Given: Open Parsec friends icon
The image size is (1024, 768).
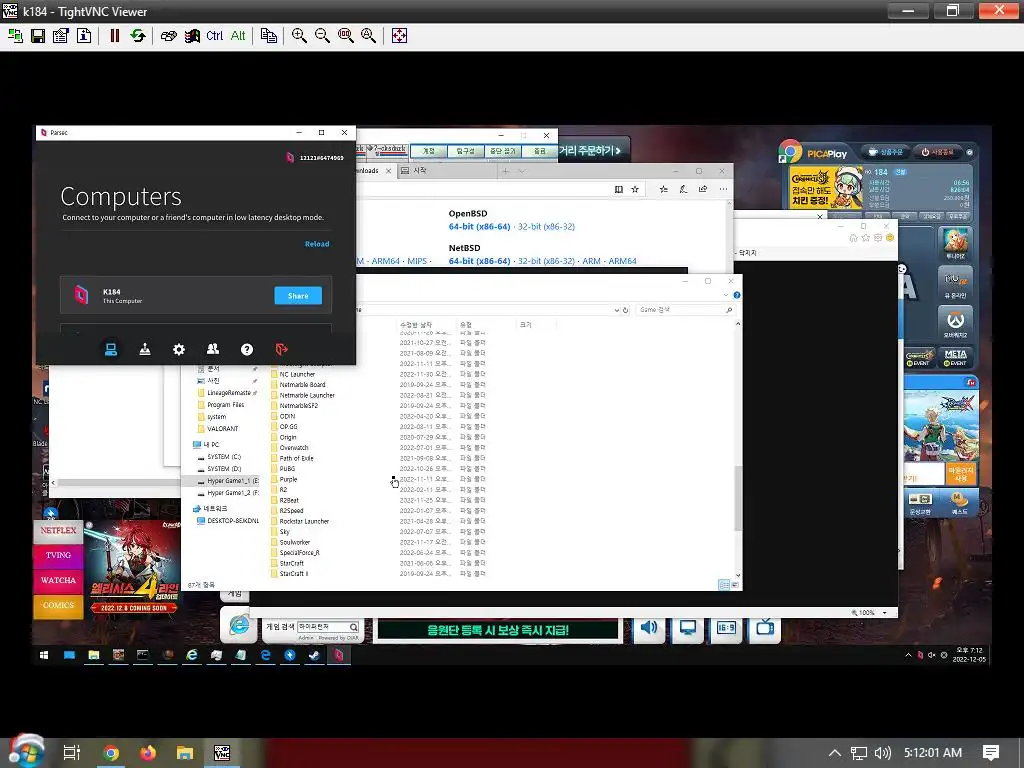Looking at the screenshot, I should click(213, 349).
